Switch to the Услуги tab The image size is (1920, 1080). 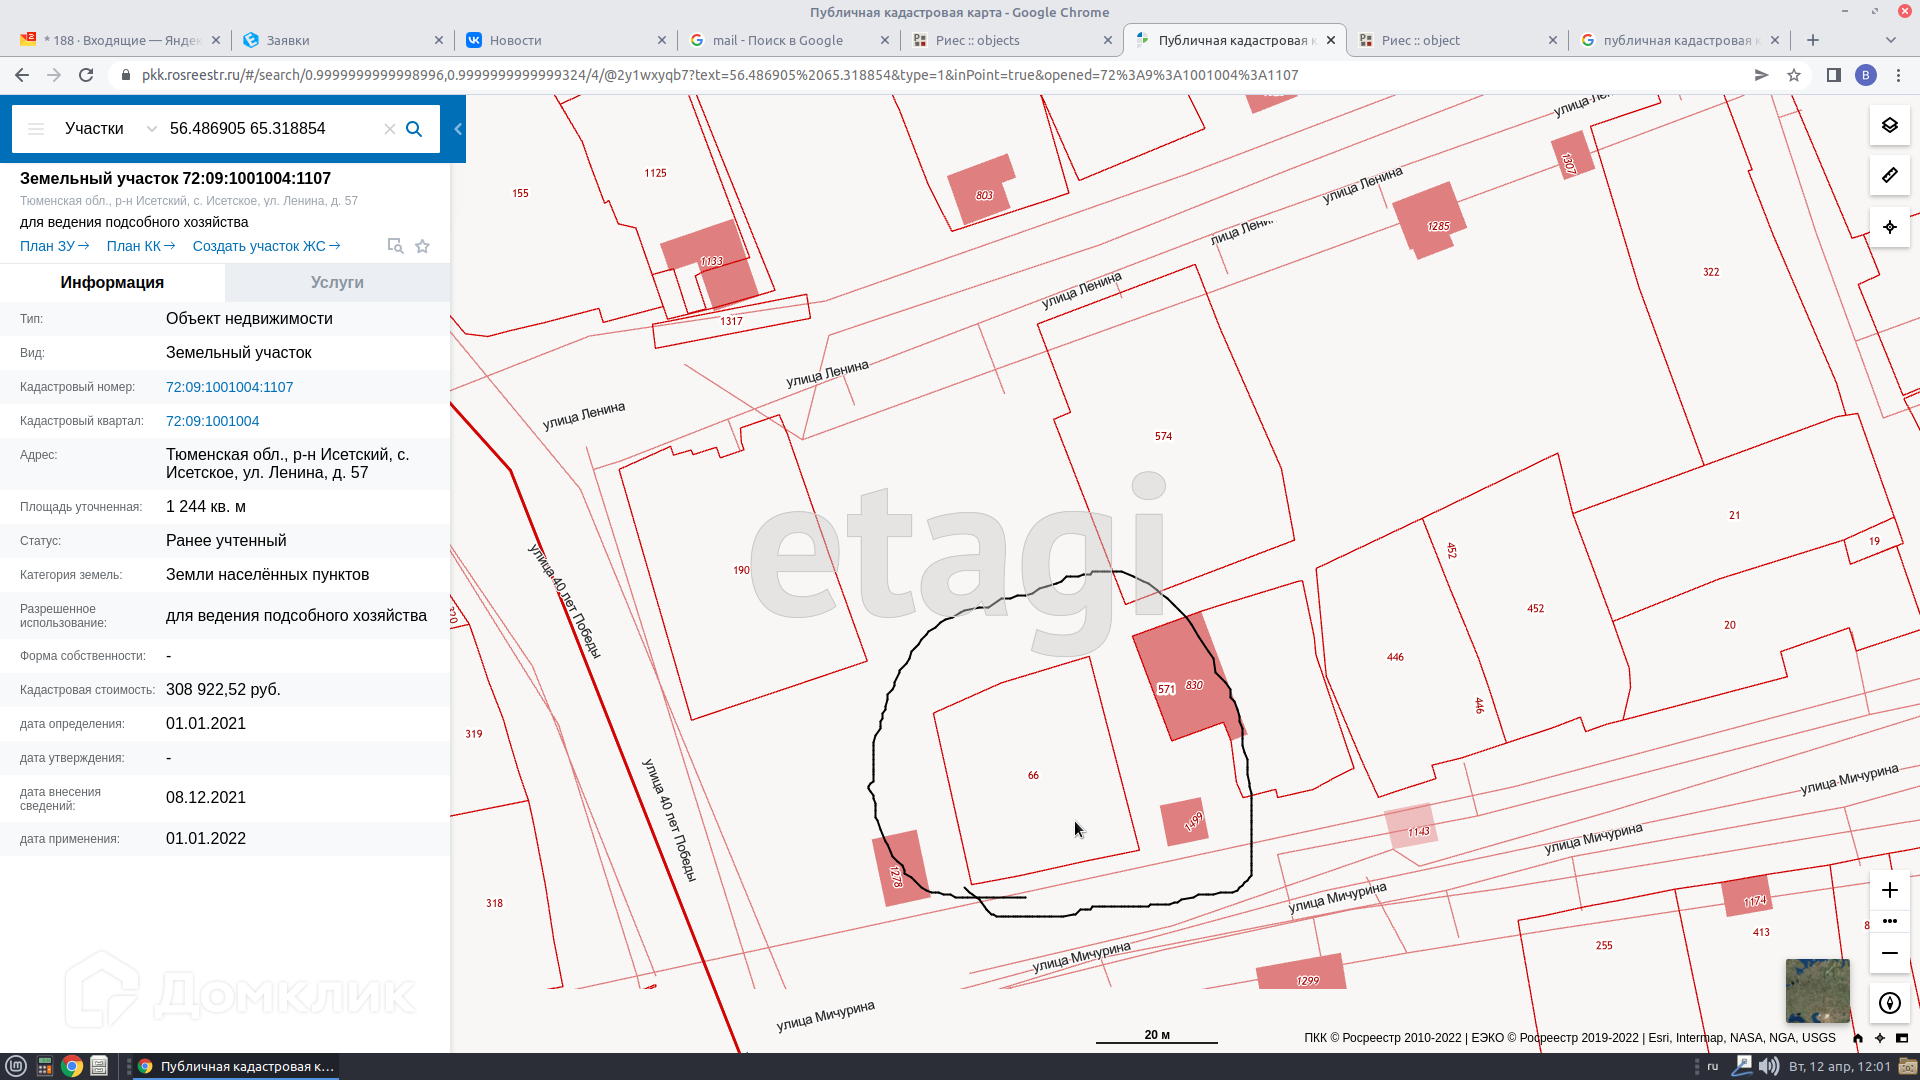pyautogui.click(x=337, y=282)
